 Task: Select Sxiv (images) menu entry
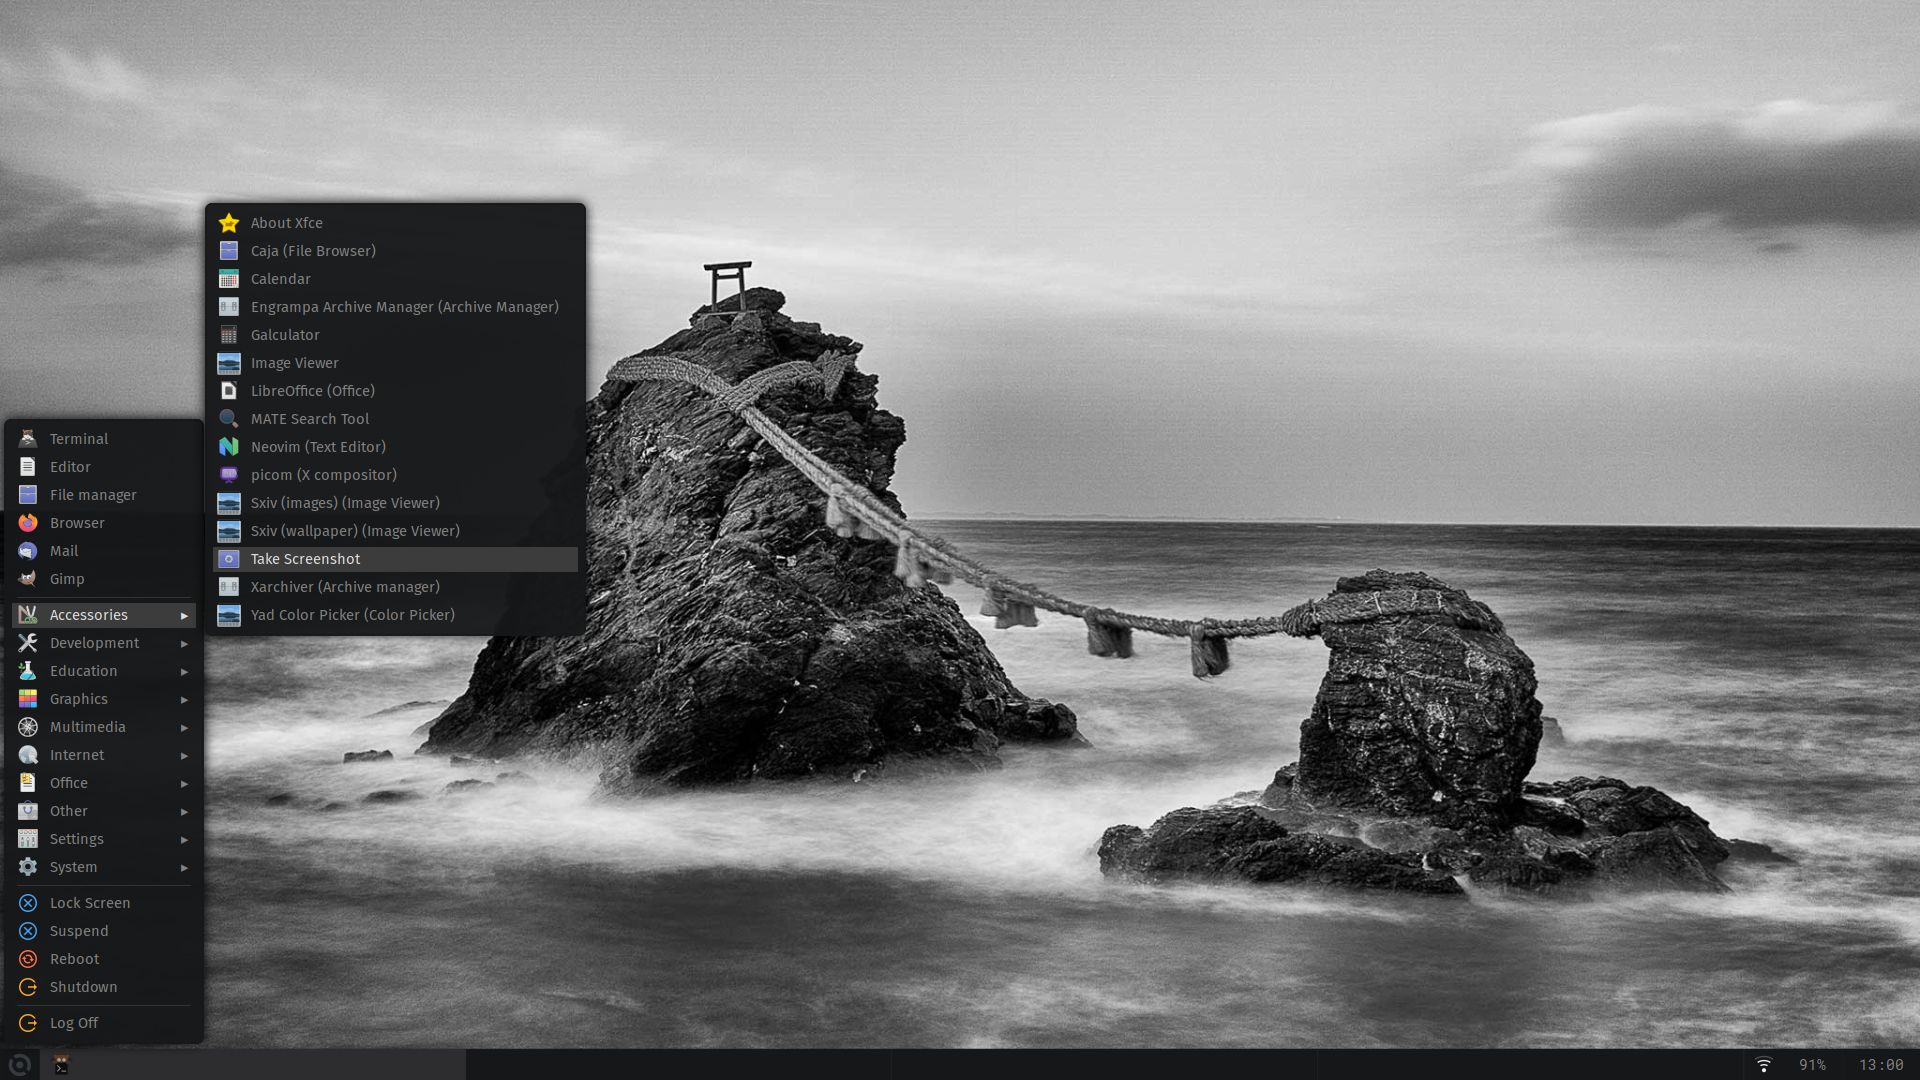[x=395, y=503]
